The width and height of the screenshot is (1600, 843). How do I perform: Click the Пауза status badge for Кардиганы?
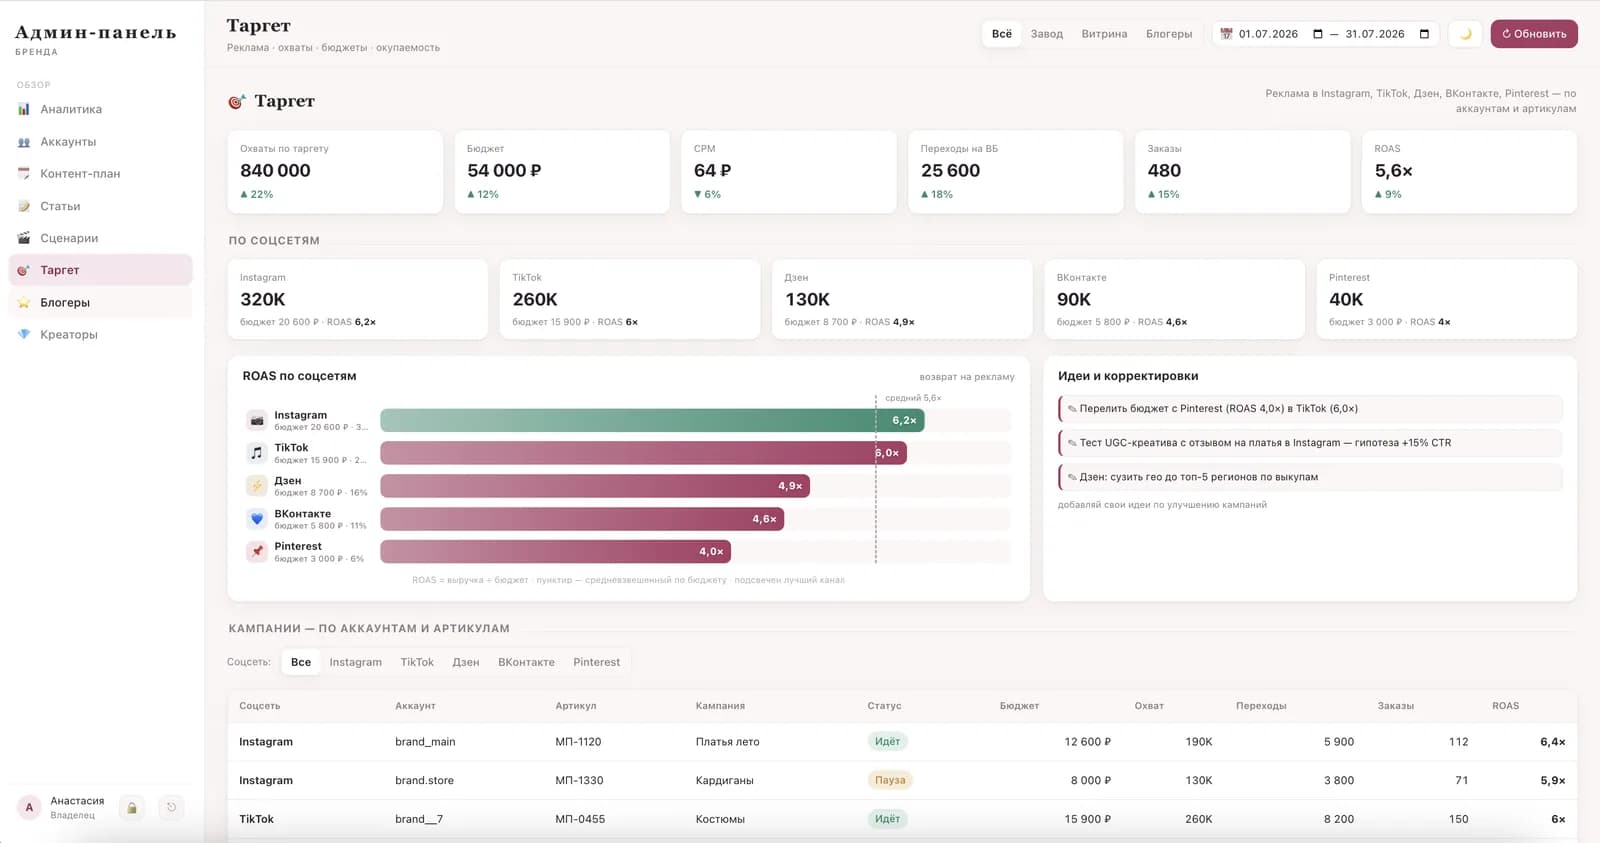pos(890,780)
